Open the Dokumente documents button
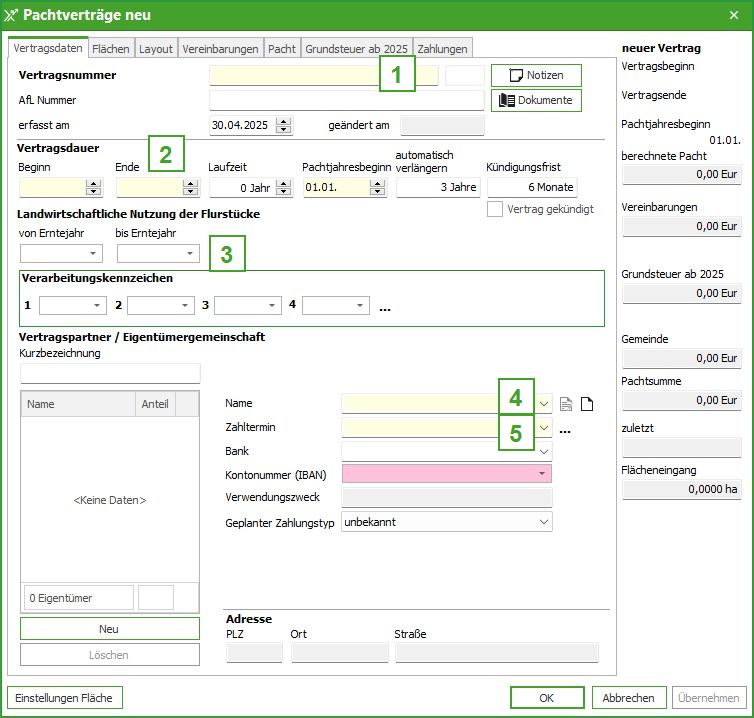 tap(536, 100)
